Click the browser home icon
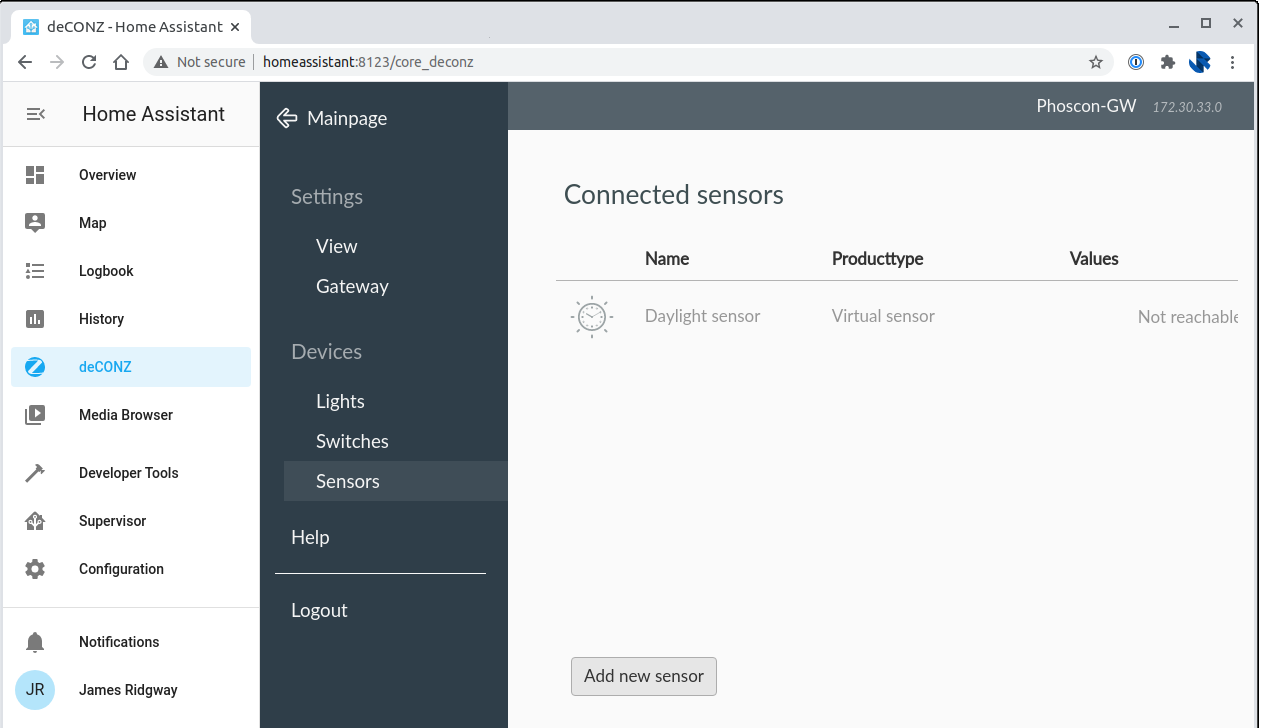 click(x=121, y=62)
